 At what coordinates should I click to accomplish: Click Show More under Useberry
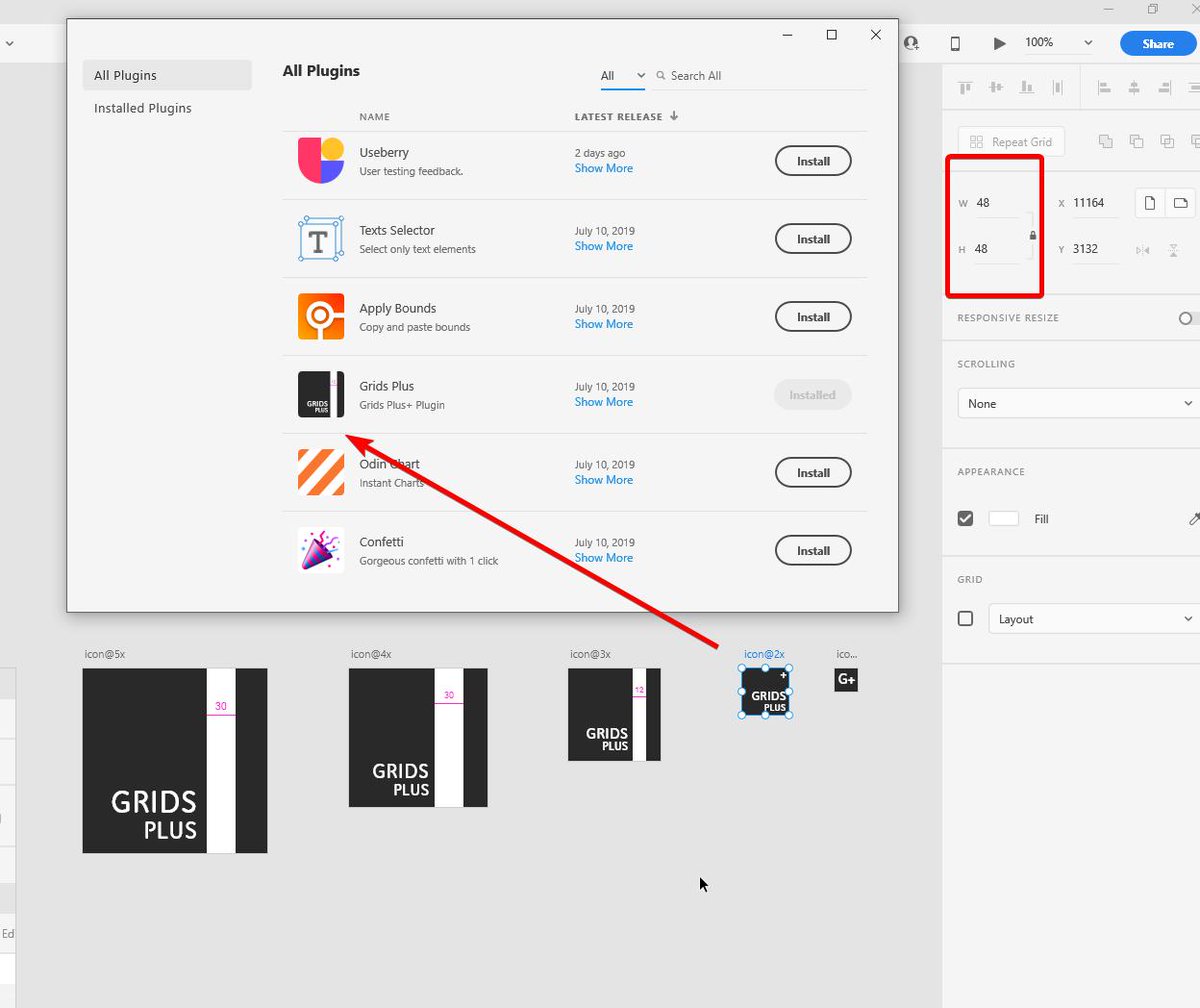point(603,169)
